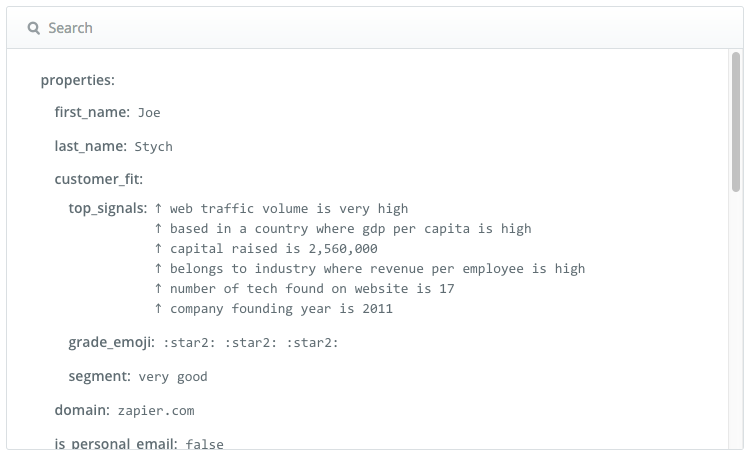The width and height of the screenshot is (755, 456).
Task: Click the up arrow before web traffic
Action: pyautogui.click(x=158, y=208)
